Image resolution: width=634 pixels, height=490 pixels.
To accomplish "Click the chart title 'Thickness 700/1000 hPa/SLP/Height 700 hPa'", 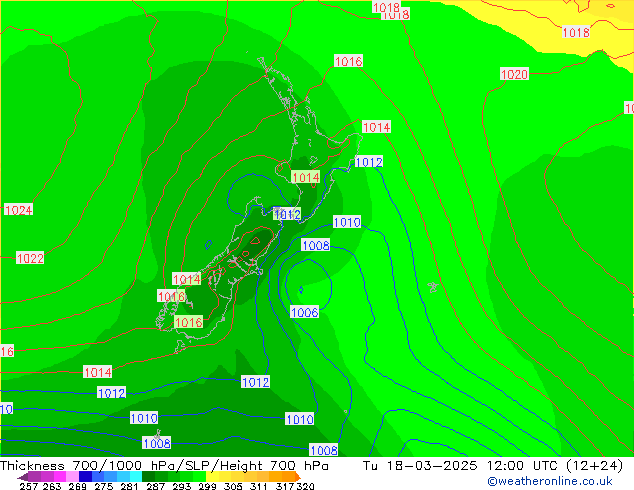I will point(164,466).
